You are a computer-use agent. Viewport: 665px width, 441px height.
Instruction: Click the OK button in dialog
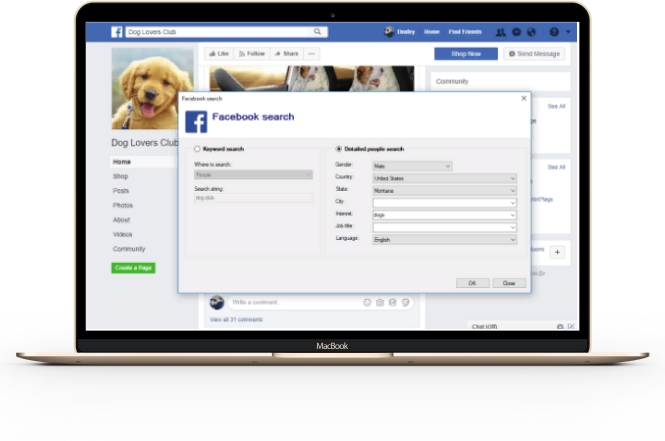[472, 283]
